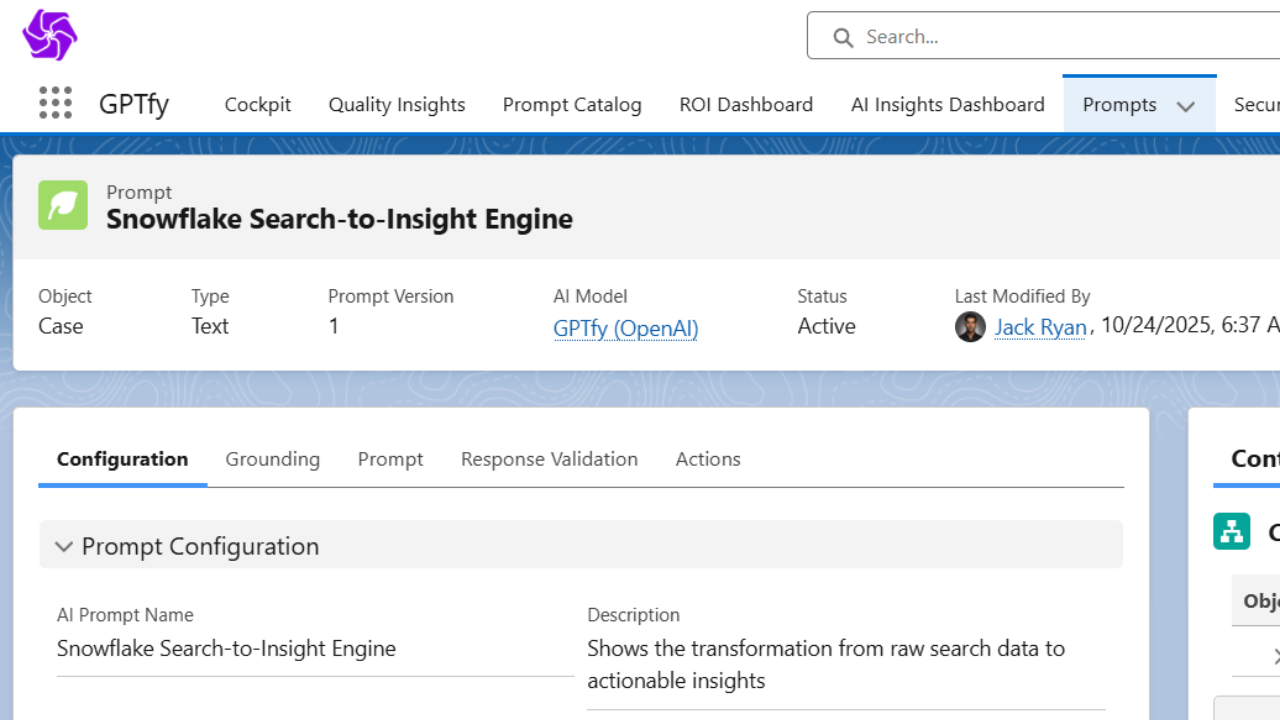The image size is (1280, 720).
Task: Click the purple GPTfy logo icon
Action: pos(49,36)
